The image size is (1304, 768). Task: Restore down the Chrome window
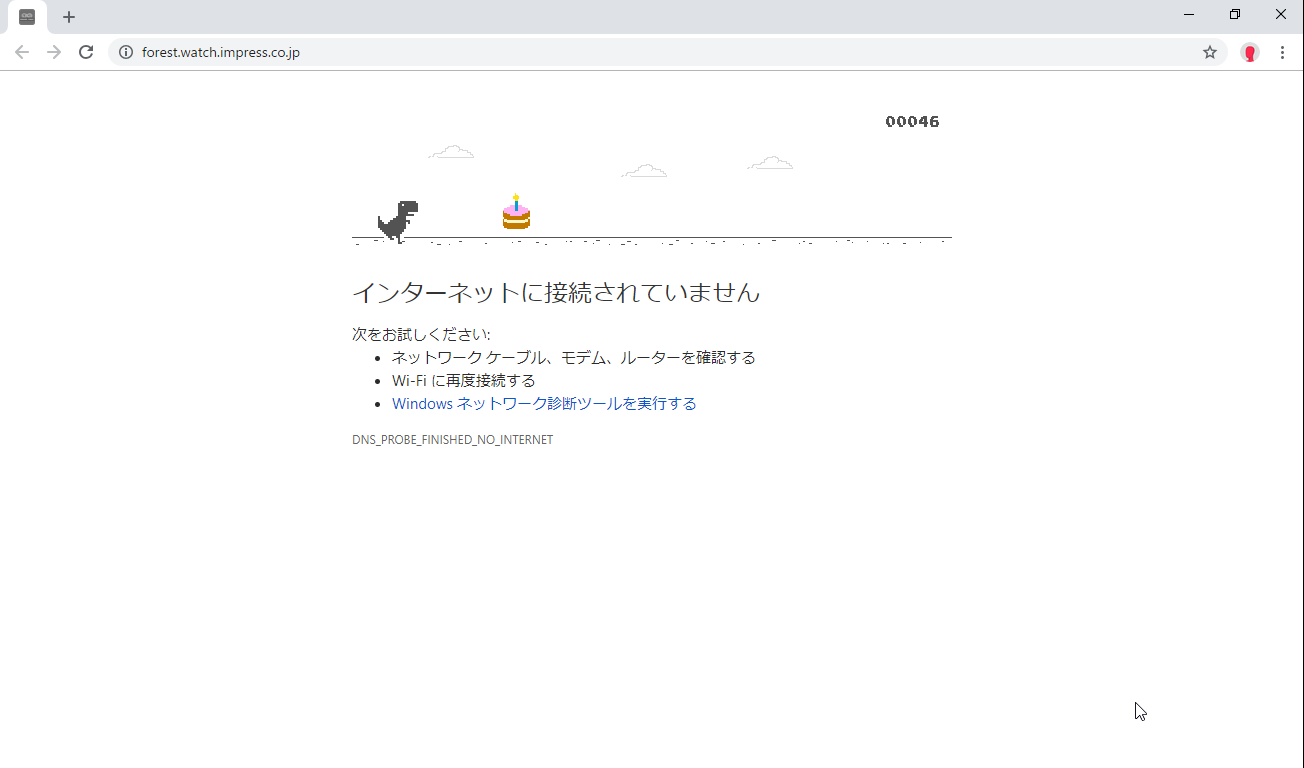(1235, 14)
